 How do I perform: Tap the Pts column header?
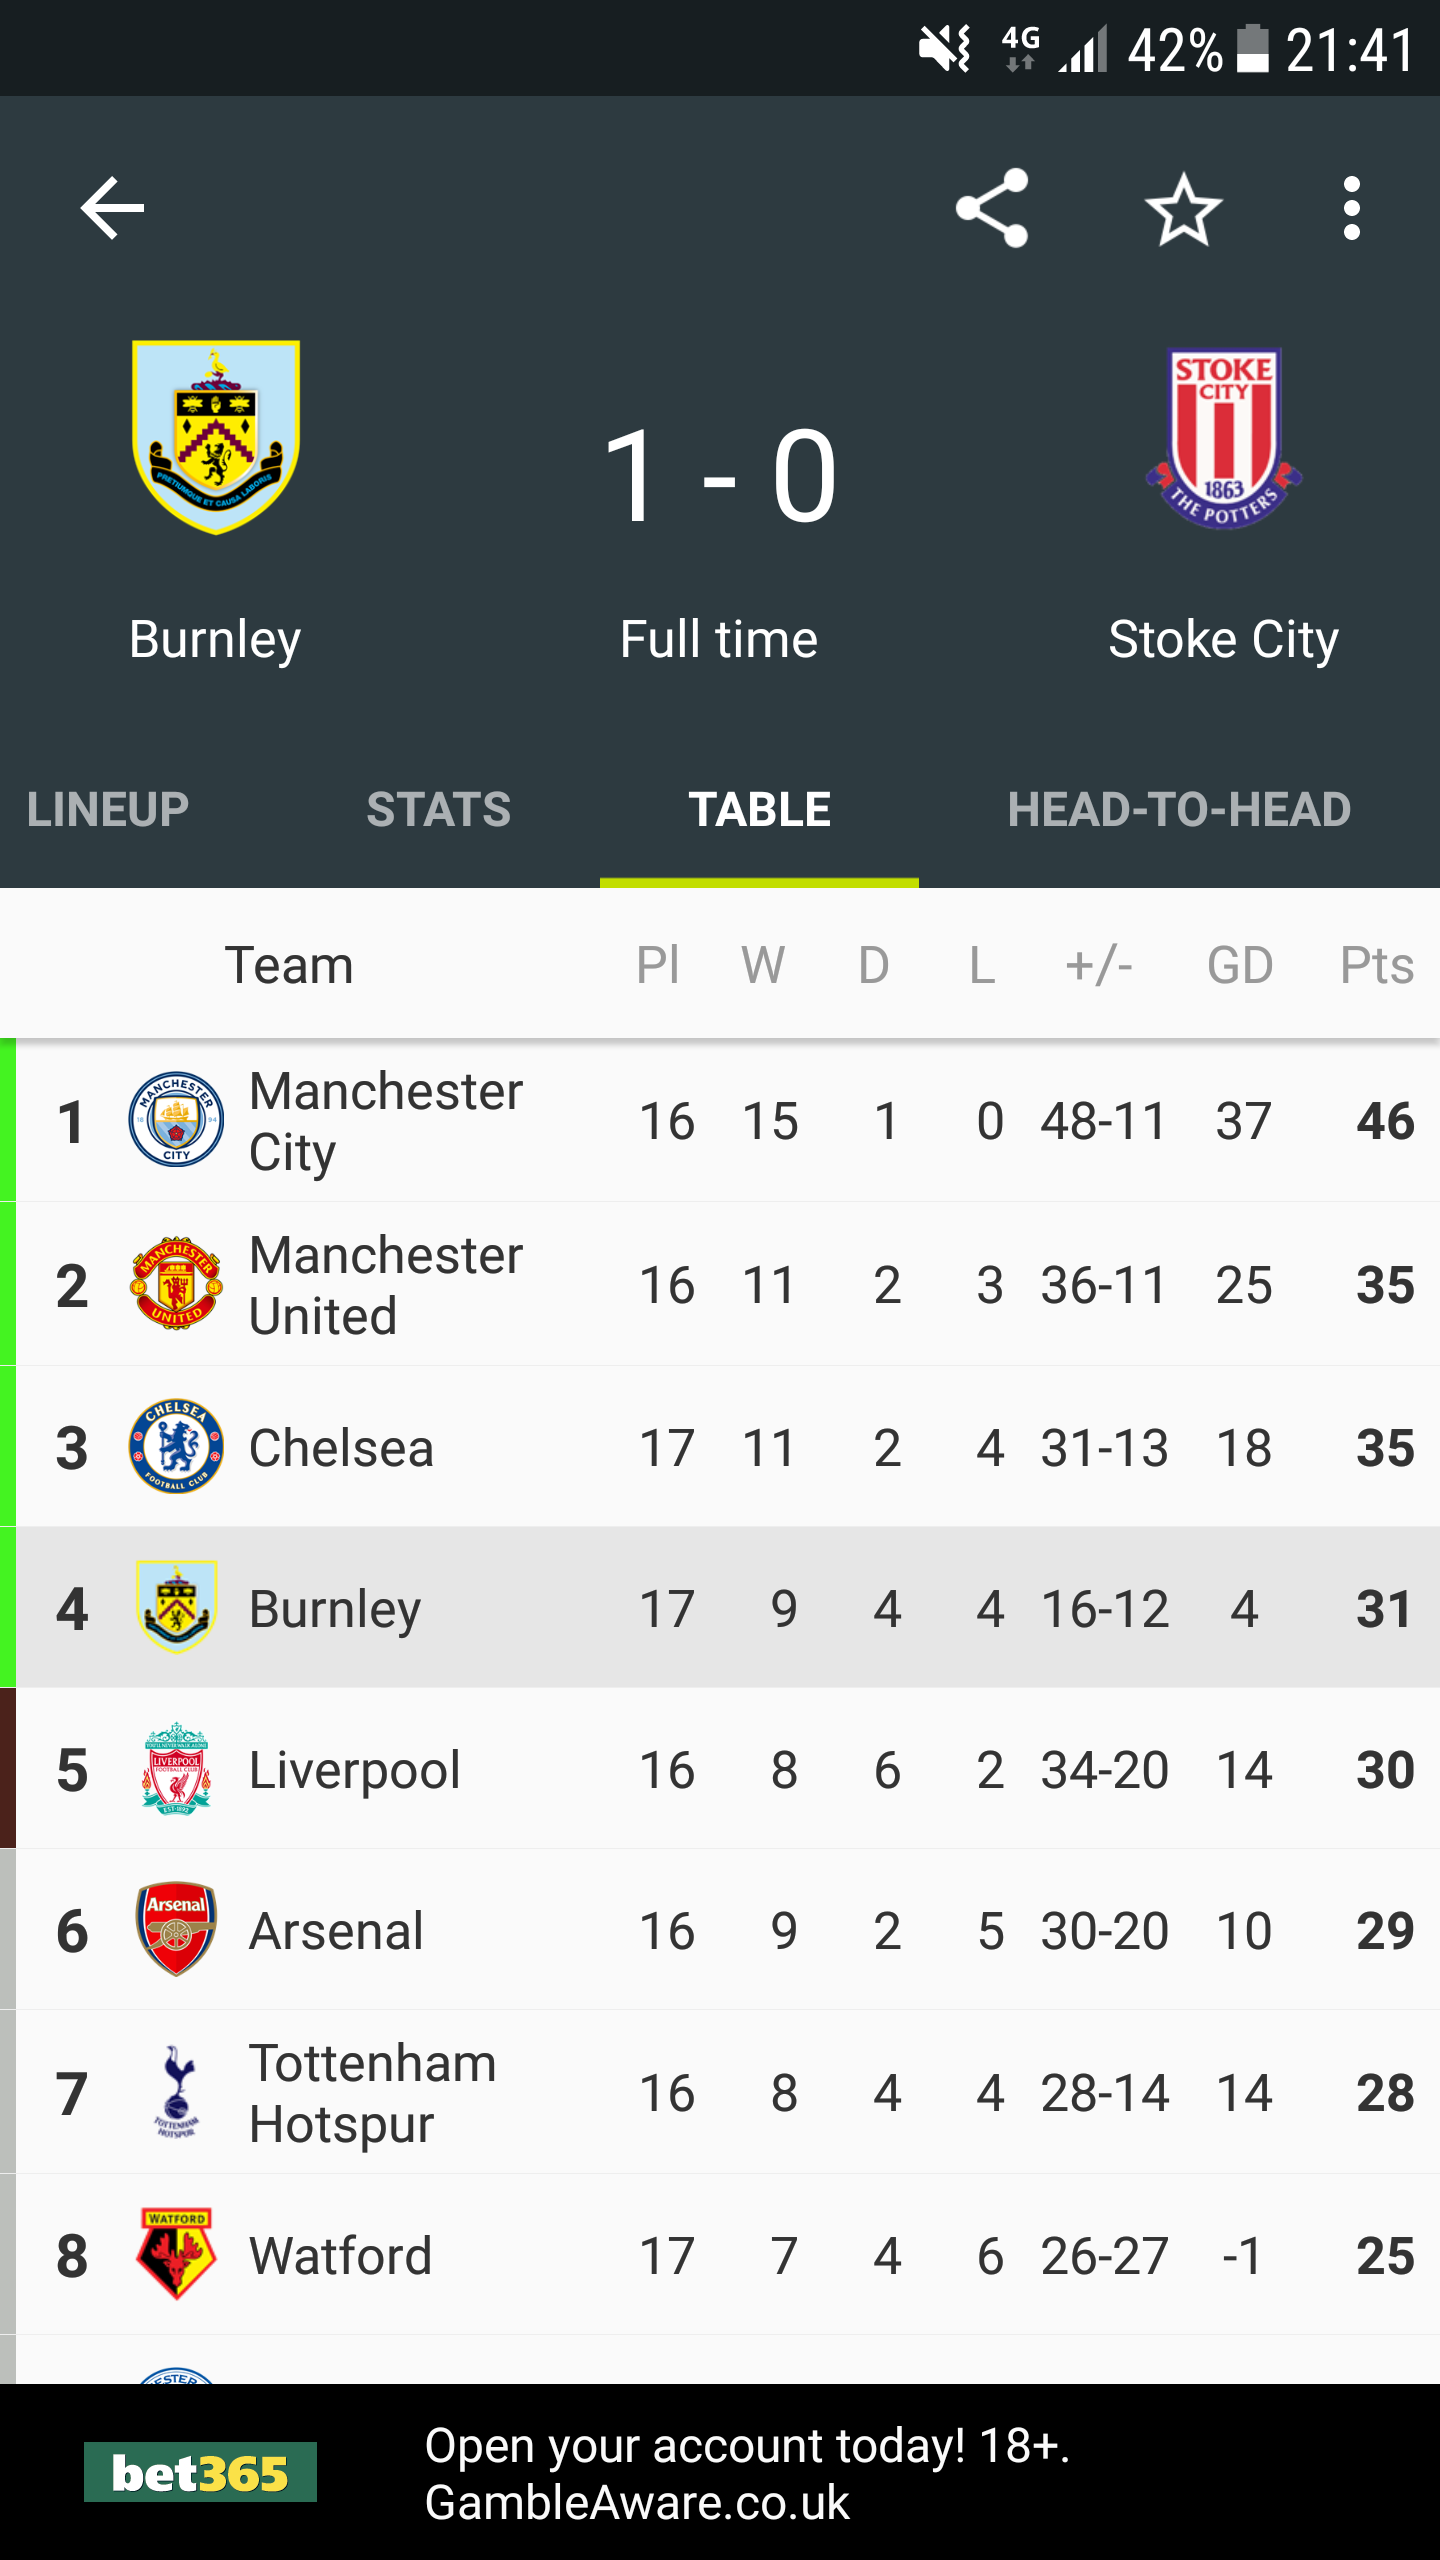click(x=1377, y=965)
